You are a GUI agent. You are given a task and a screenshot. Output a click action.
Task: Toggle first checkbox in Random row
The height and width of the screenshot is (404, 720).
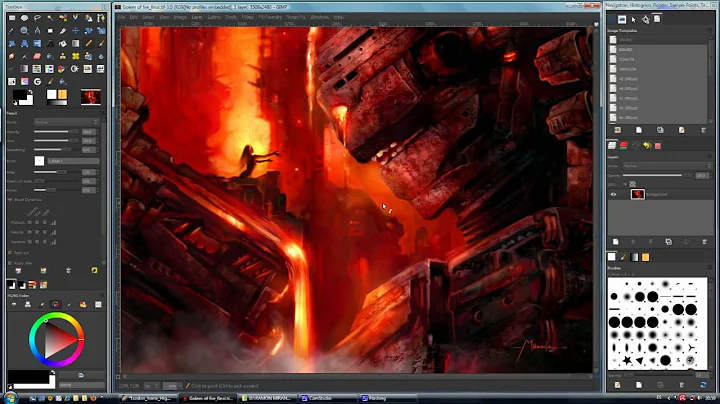pyautogui.click(x=29, y=241)
